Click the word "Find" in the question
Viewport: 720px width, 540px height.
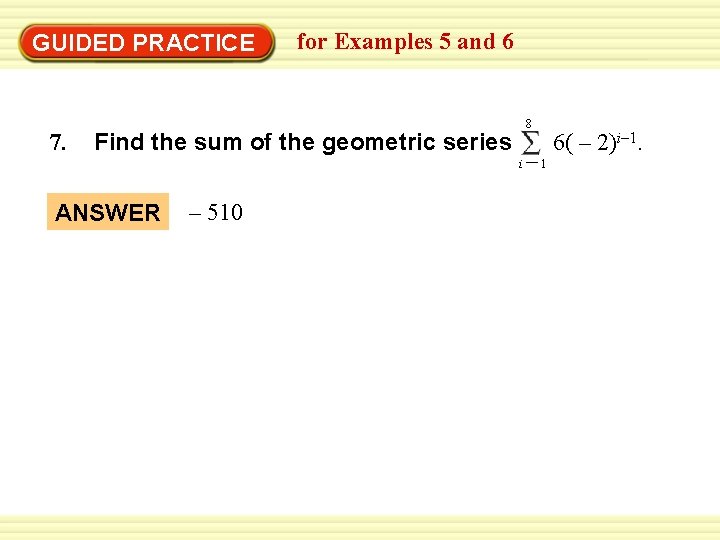(118, 142)
